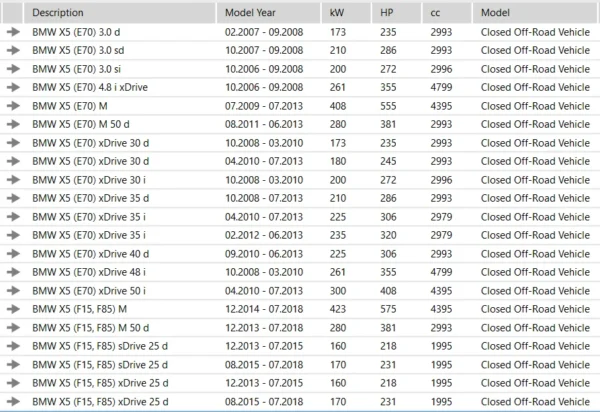
Task: Click the arrow left of E70 xDrive 48 i
Action: tap(13, 271)
